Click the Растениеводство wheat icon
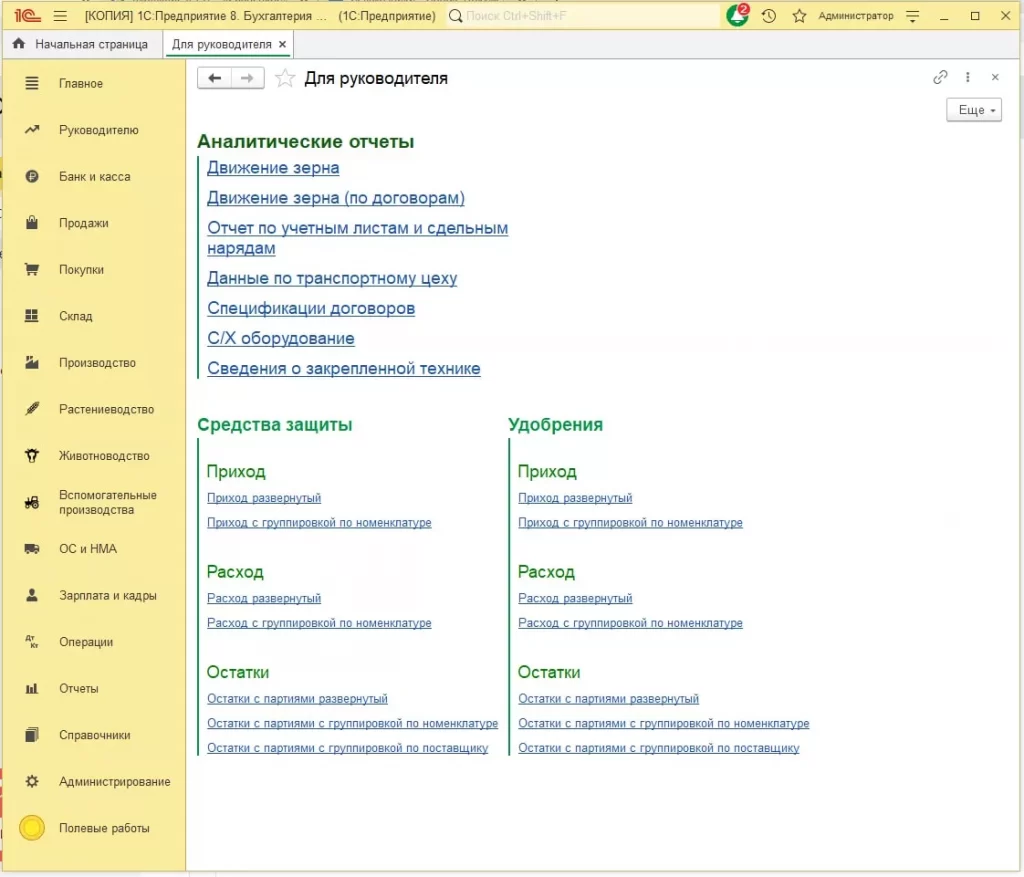 pyautogui.click(x=31, y=409)
